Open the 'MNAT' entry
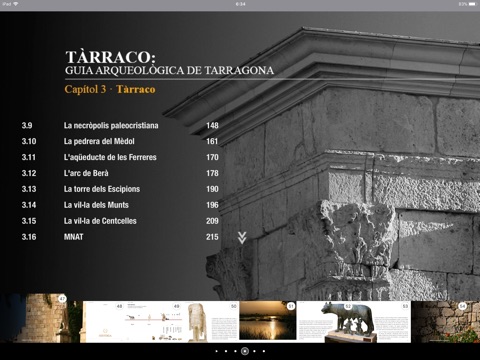This screenshot has height=360, width=480. pos(74,237)
